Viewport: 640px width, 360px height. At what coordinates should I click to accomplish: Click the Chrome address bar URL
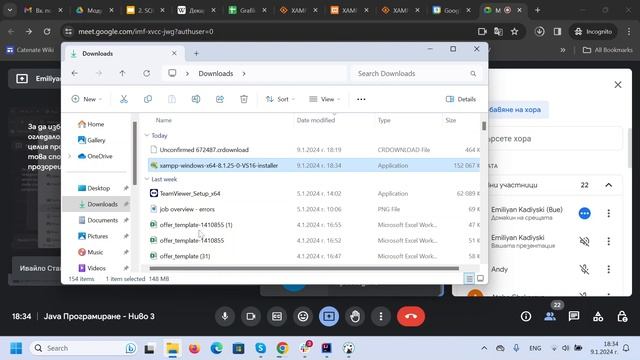(x=146, y=31)
